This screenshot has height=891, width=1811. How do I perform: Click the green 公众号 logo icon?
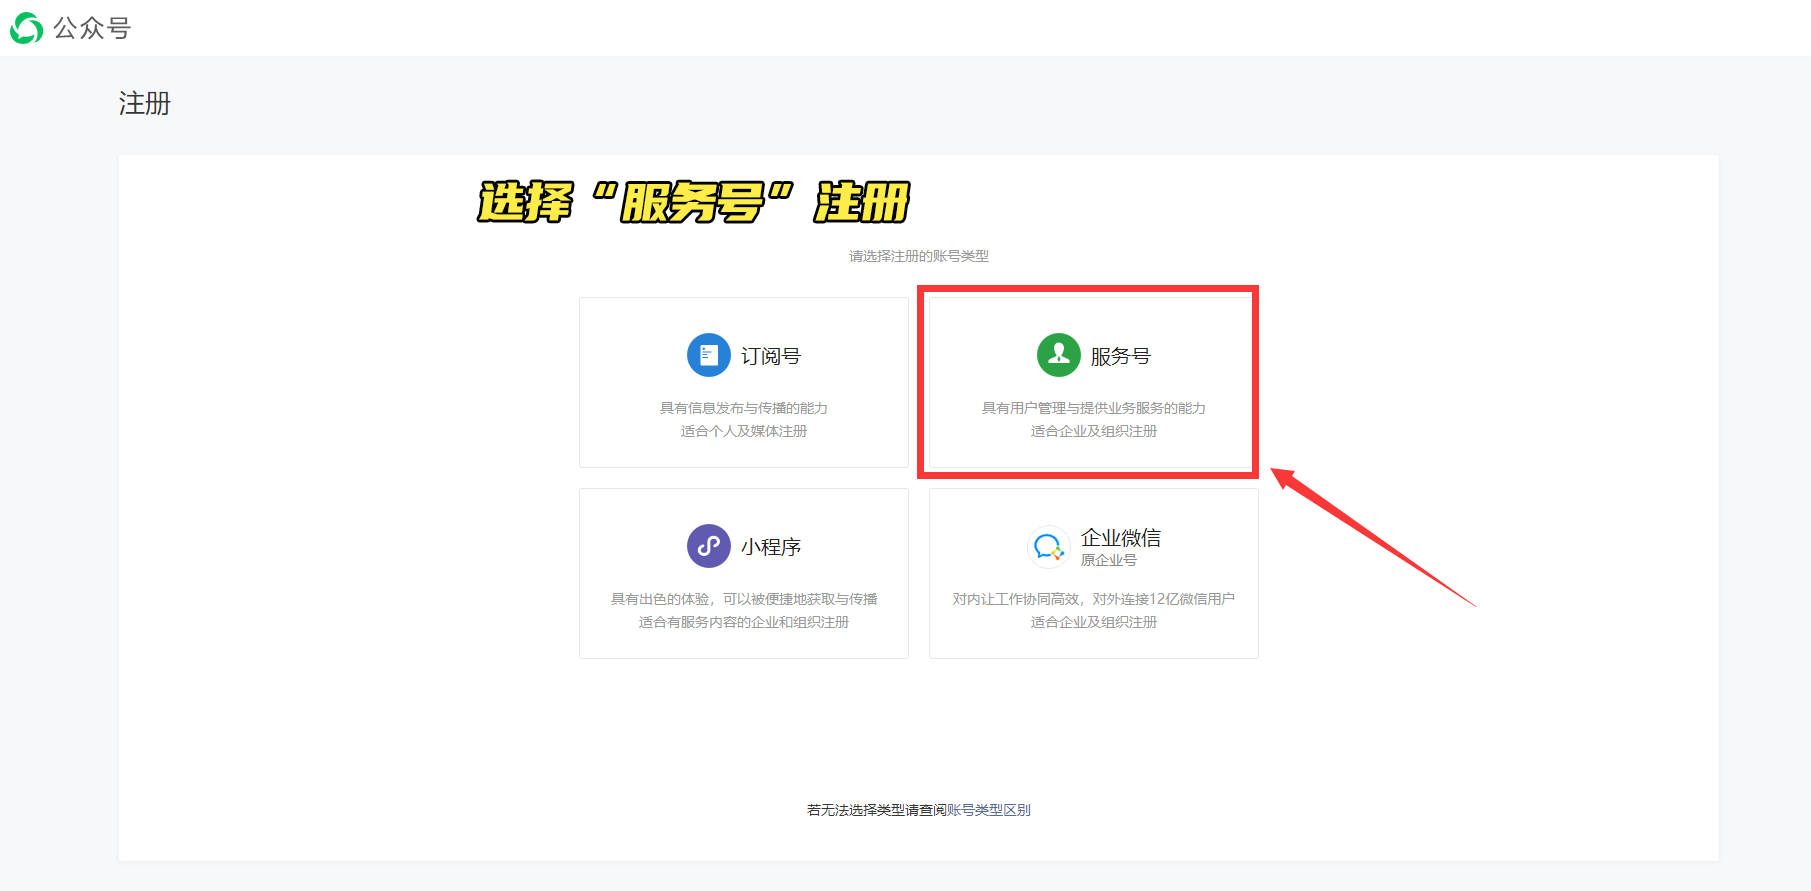click(x=27, y=28)
